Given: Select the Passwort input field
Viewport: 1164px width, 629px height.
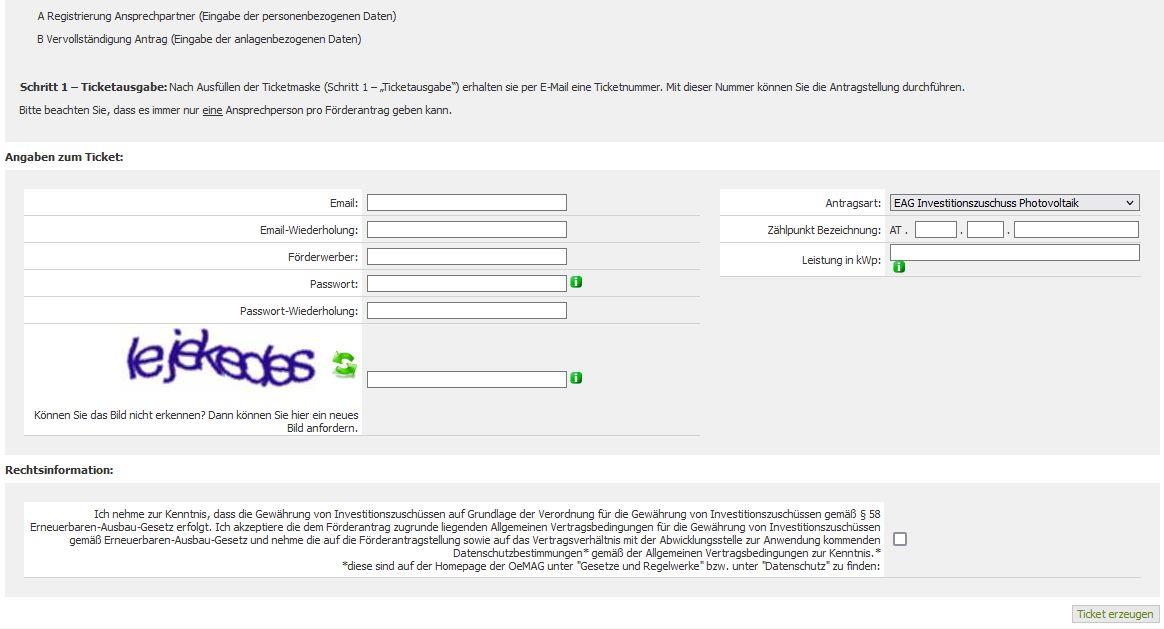Looking at the screenshot, I should (x=467, y=284).
